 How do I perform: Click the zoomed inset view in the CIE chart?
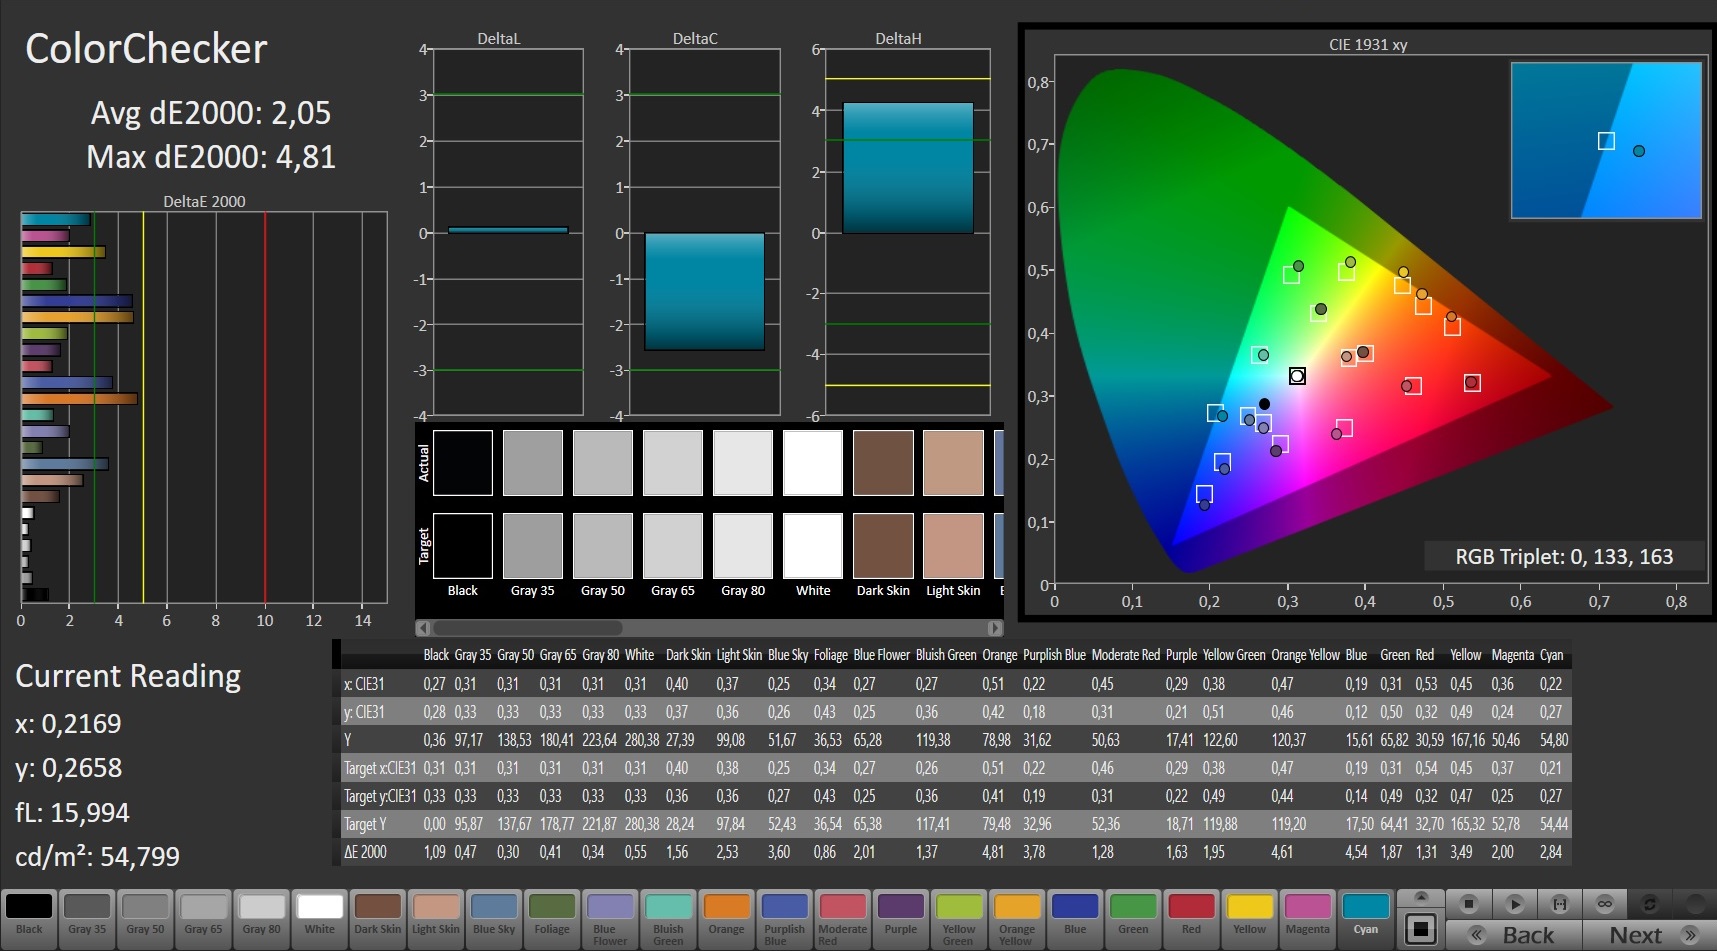pyautogui.click(x=1606, y=140)
